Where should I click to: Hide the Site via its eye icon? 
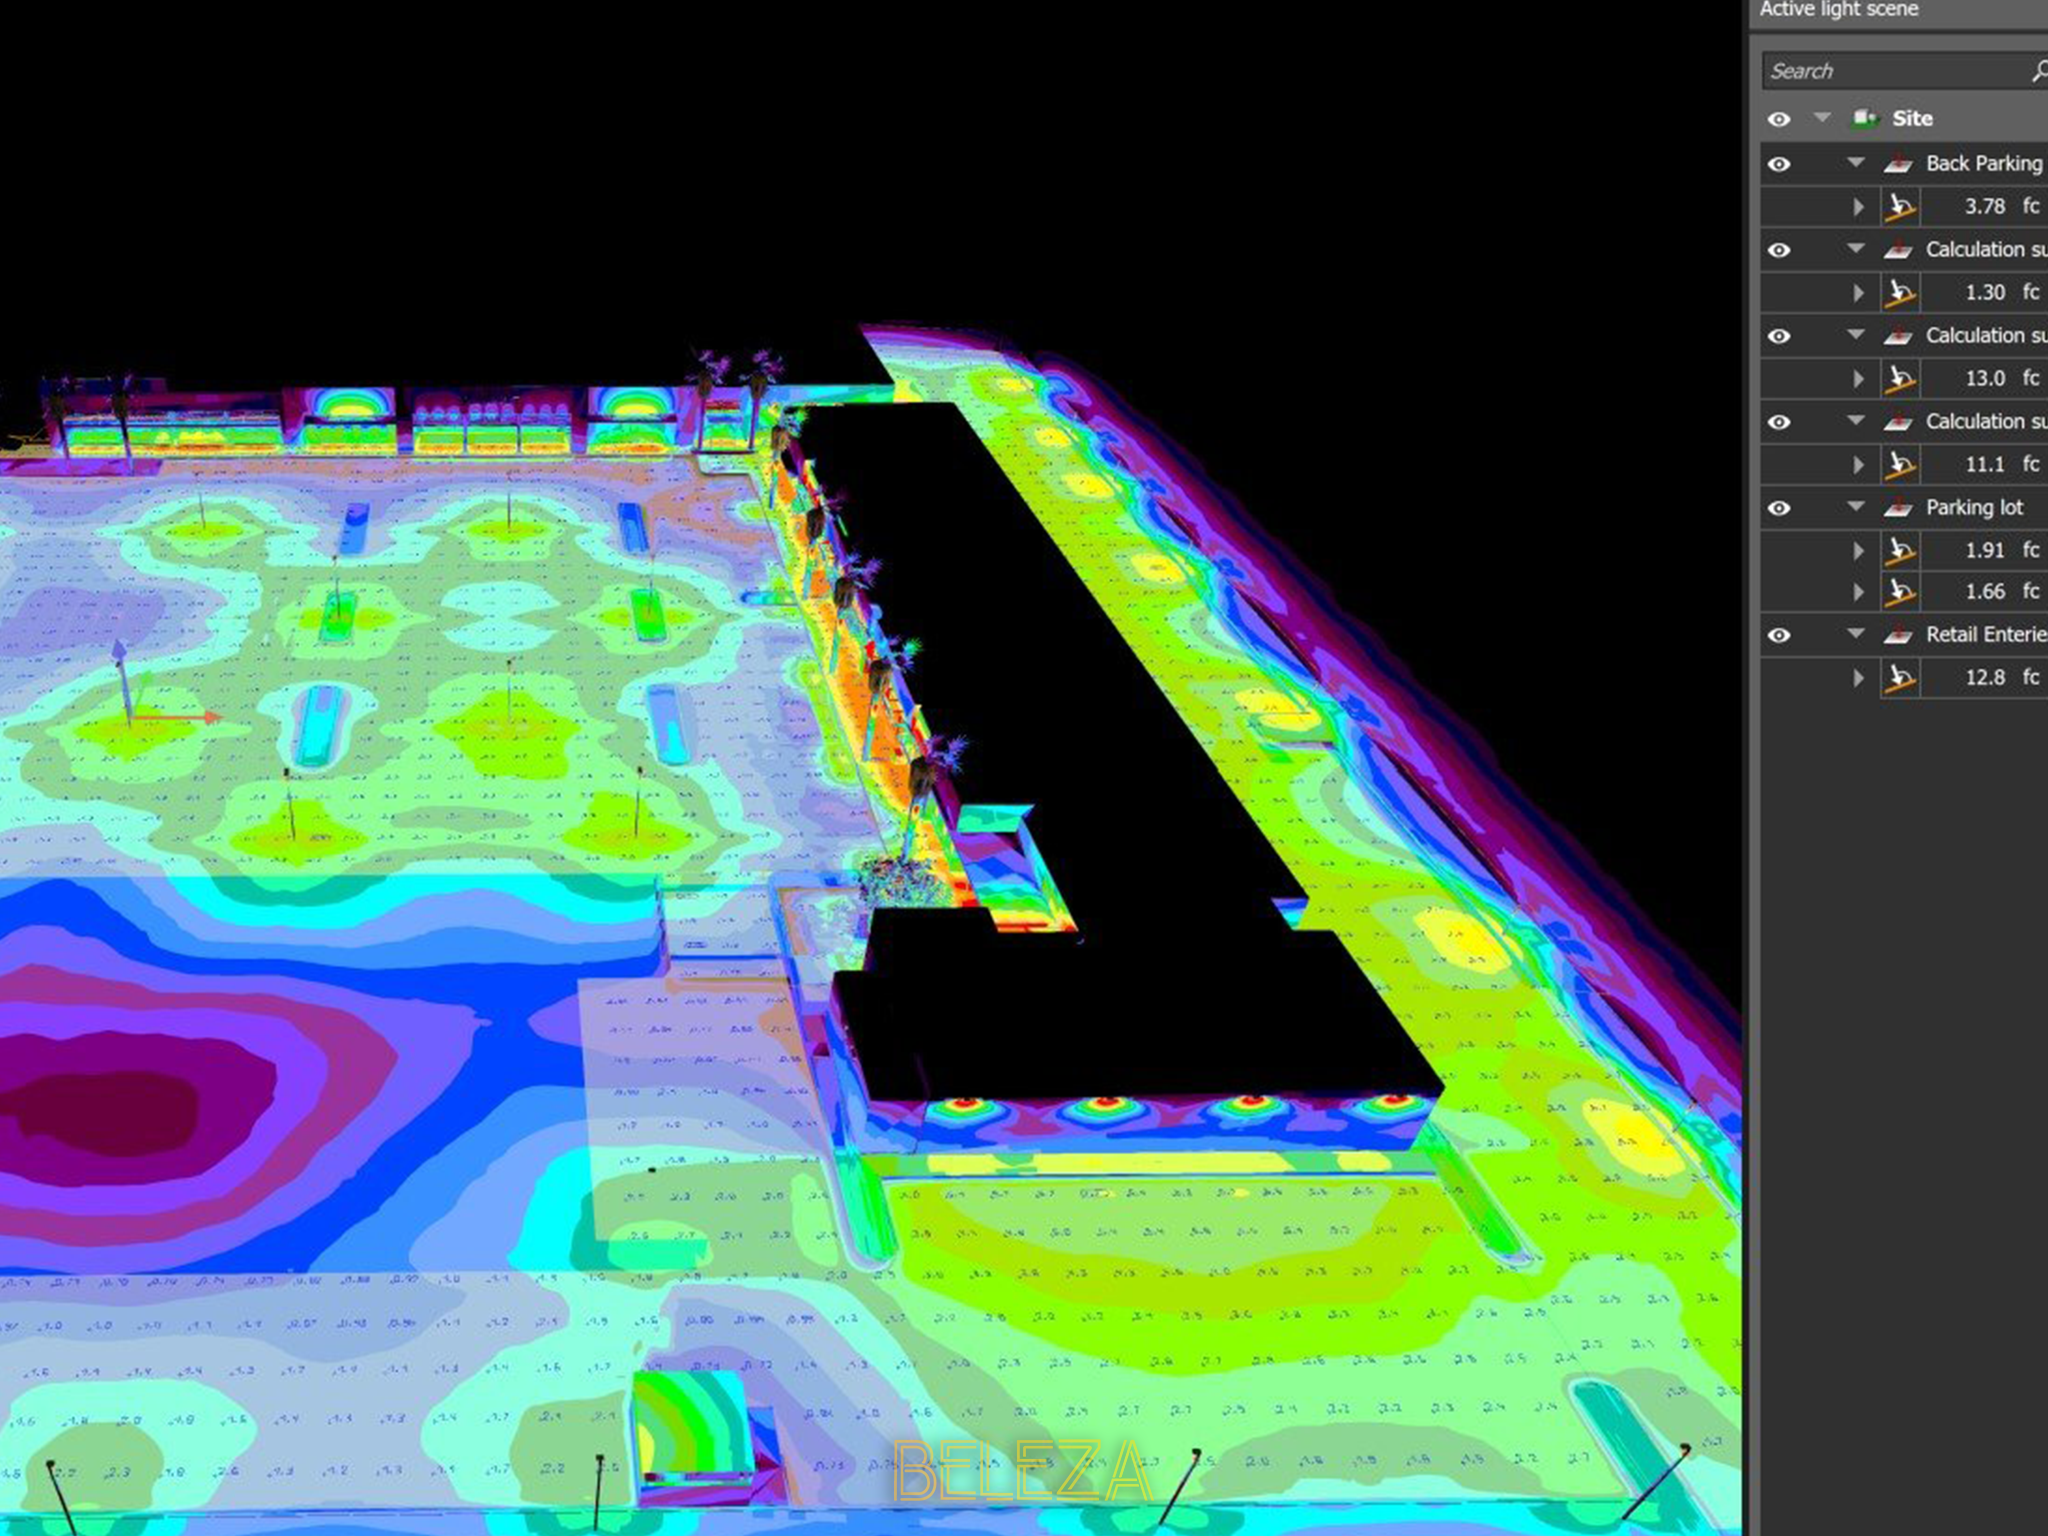(x=1779, y=119)
